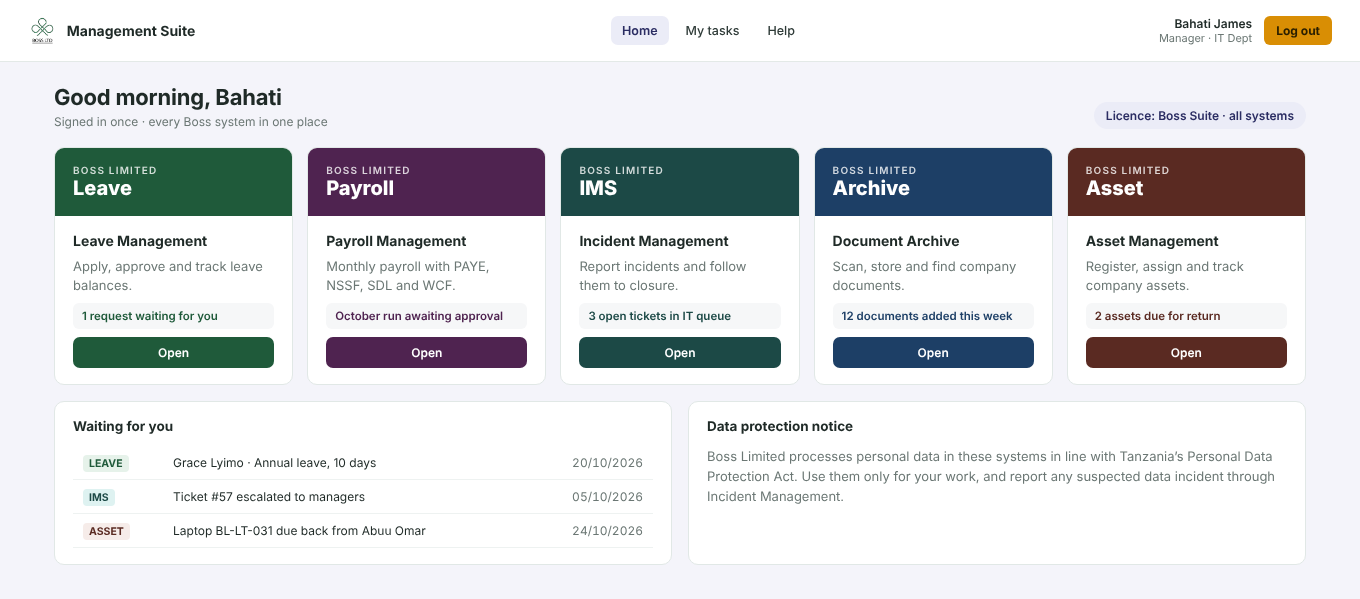The image size is (1360, 599).
Task: Open Leave Management system
Action: point(173,353)
